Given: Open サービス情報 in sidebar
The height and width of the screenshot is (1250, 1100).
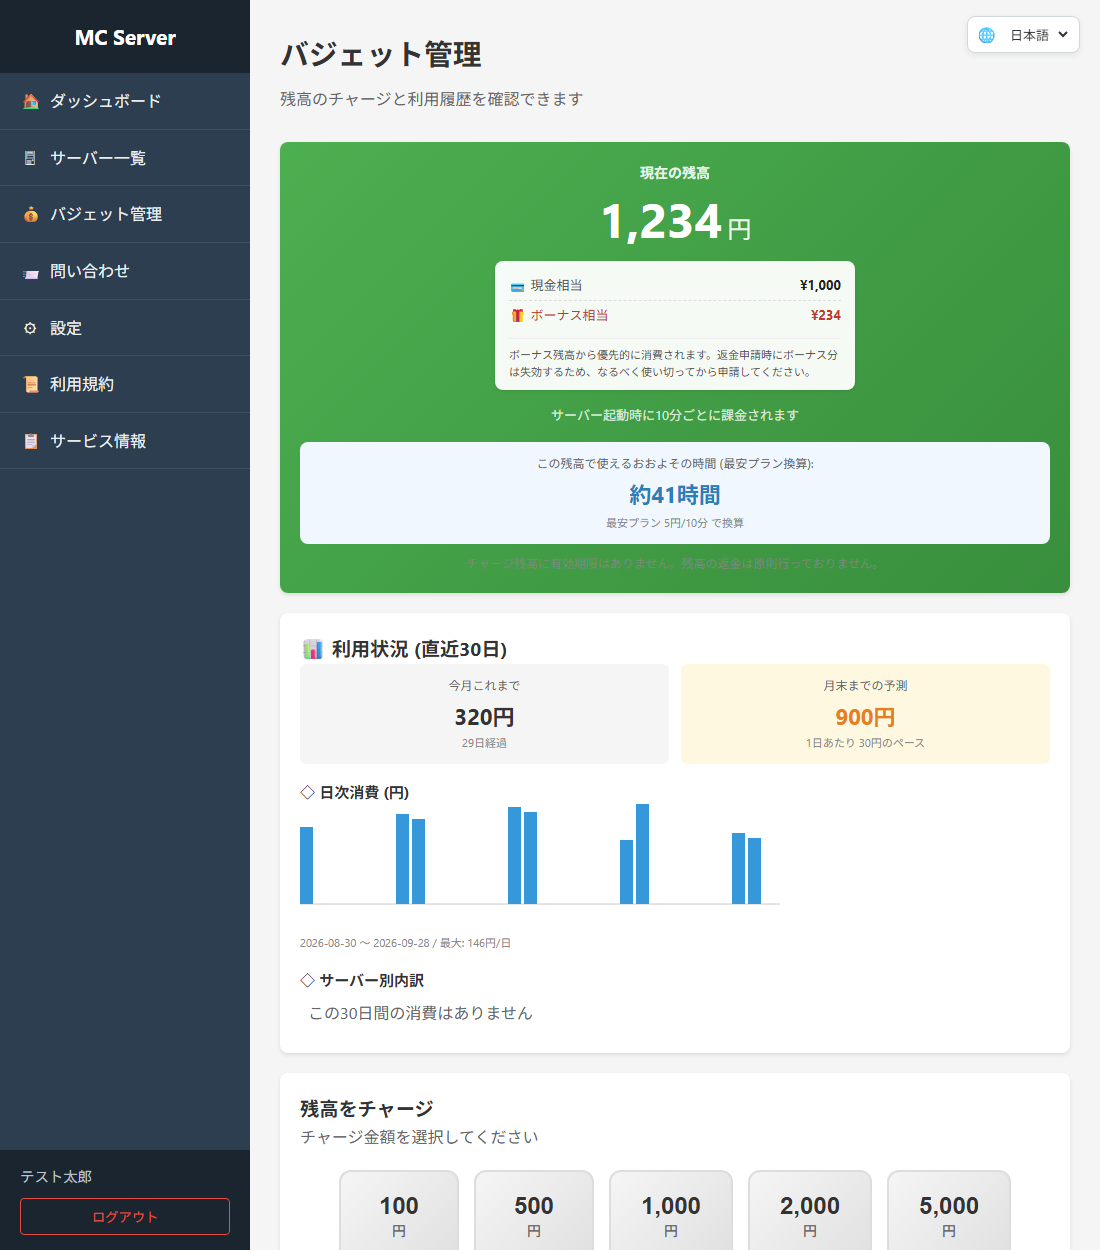Looking at the screenshot, I should [x=125, y=441].
